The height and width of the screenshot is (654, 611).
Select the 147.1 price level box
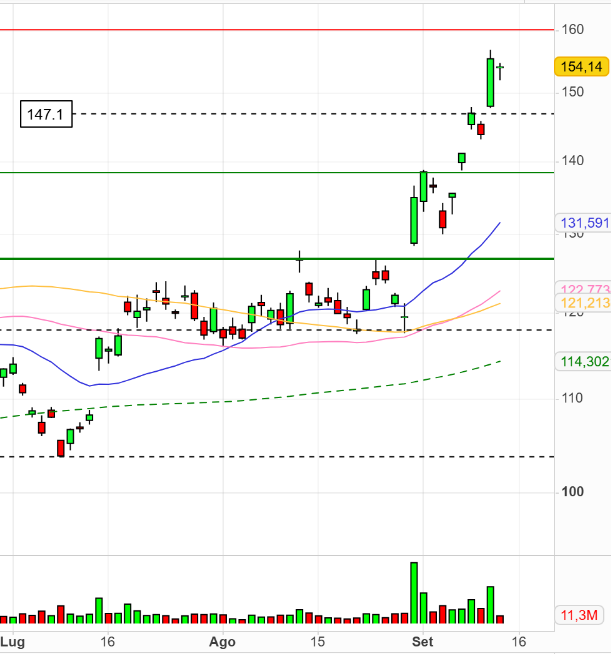pos(46,114)
